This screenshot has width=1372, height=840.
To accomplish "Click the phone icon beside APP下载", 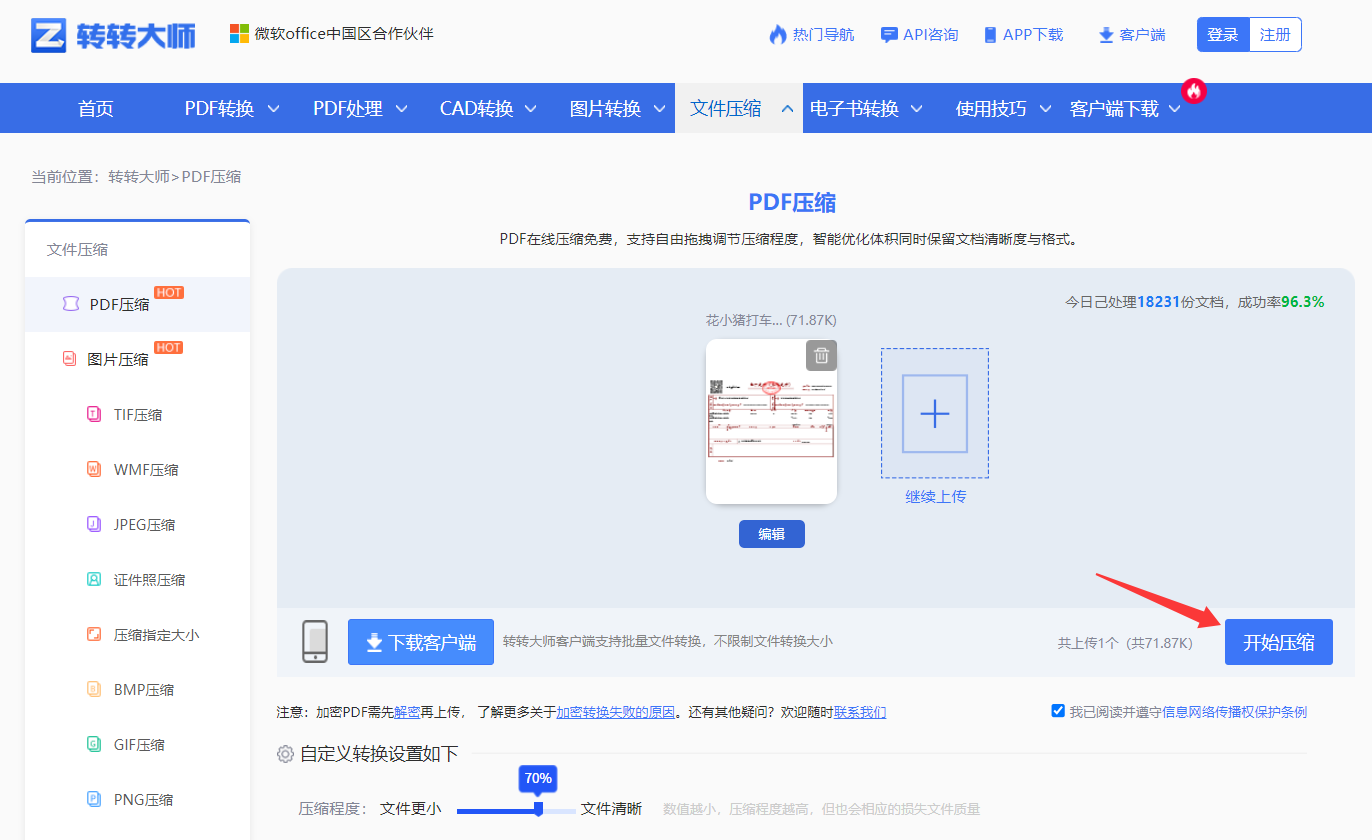I will pyautogui.click(x=990, y=35).
